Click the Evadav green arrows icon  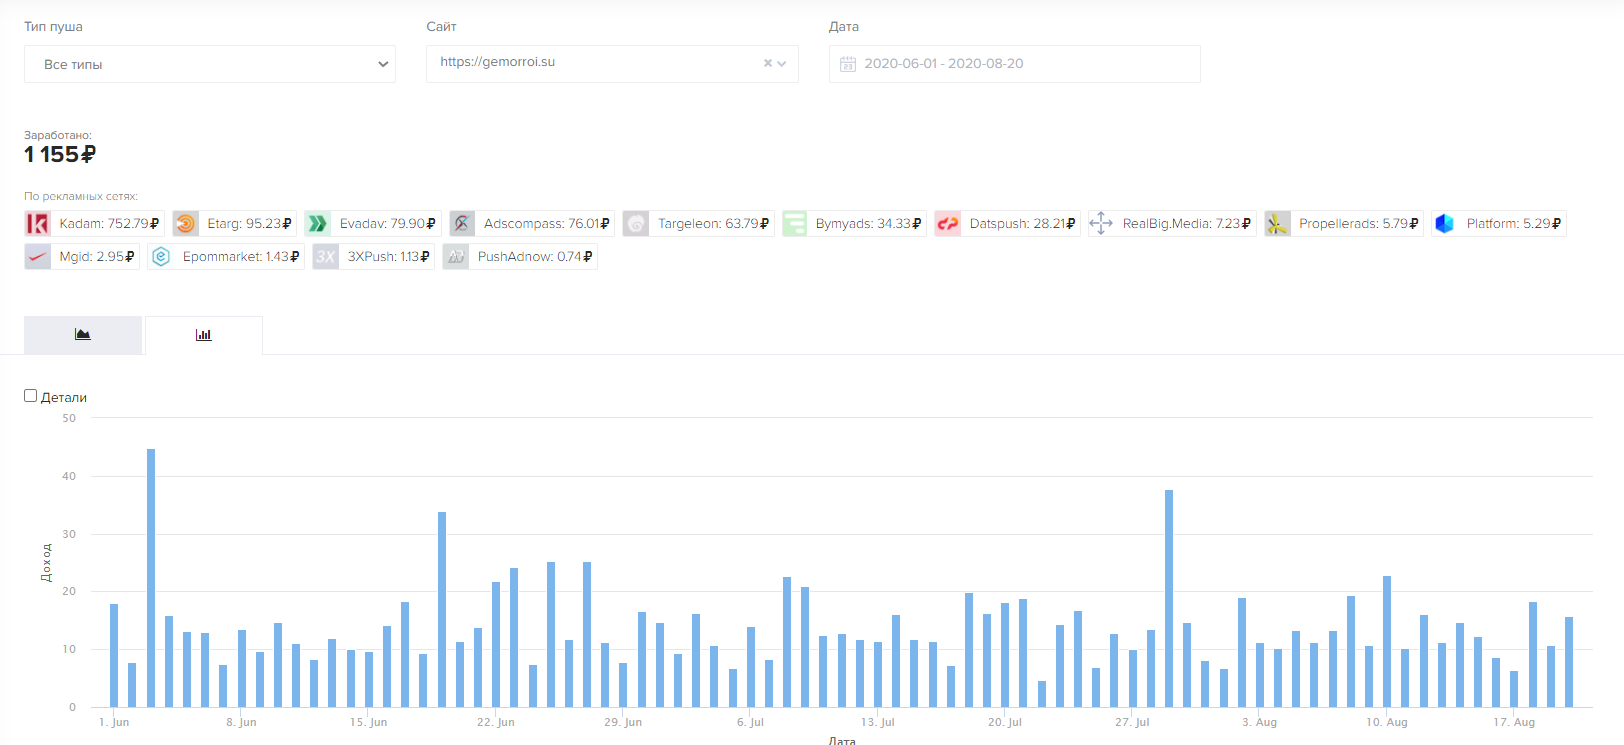(x=317, y=224)
